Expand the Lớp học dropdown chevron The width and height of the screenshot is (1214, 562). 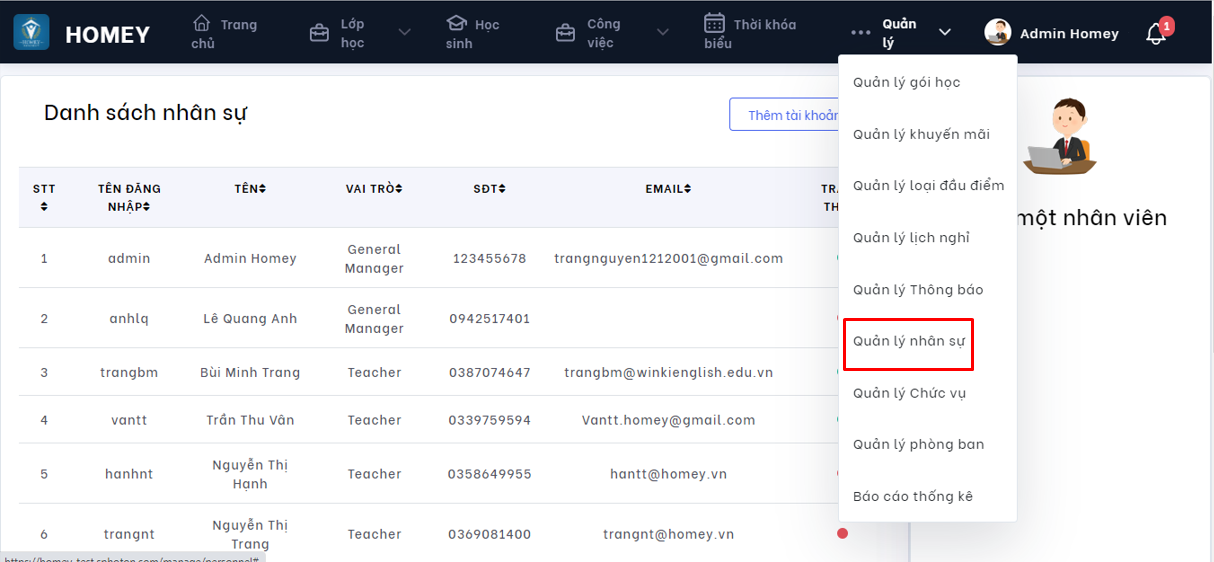(404, 33)
